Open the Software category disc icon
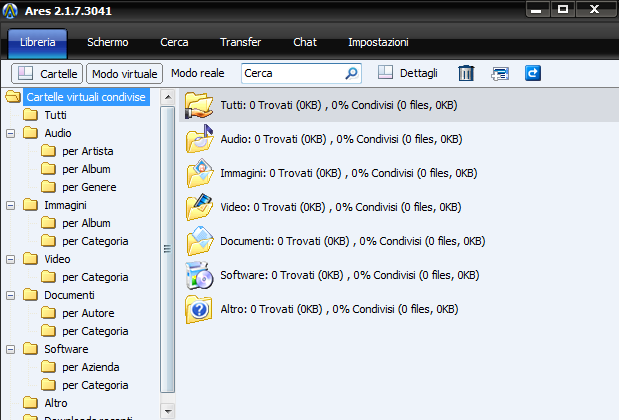 point(200,275)
